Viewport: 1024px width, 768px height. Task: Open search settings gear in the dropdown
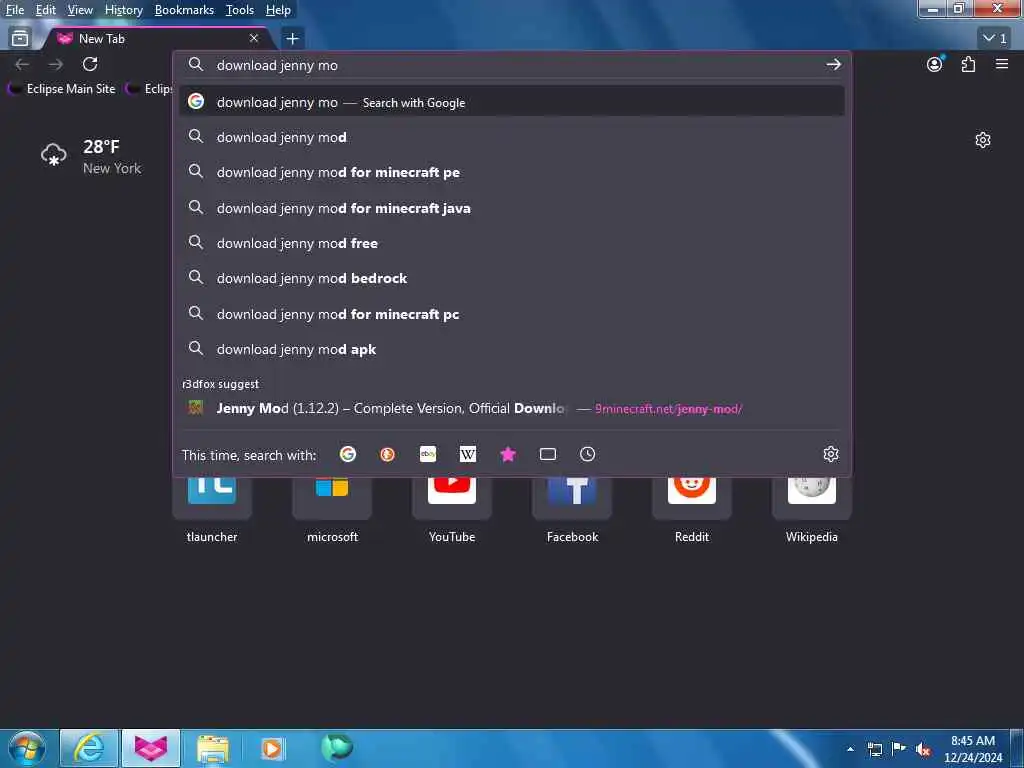831,454
